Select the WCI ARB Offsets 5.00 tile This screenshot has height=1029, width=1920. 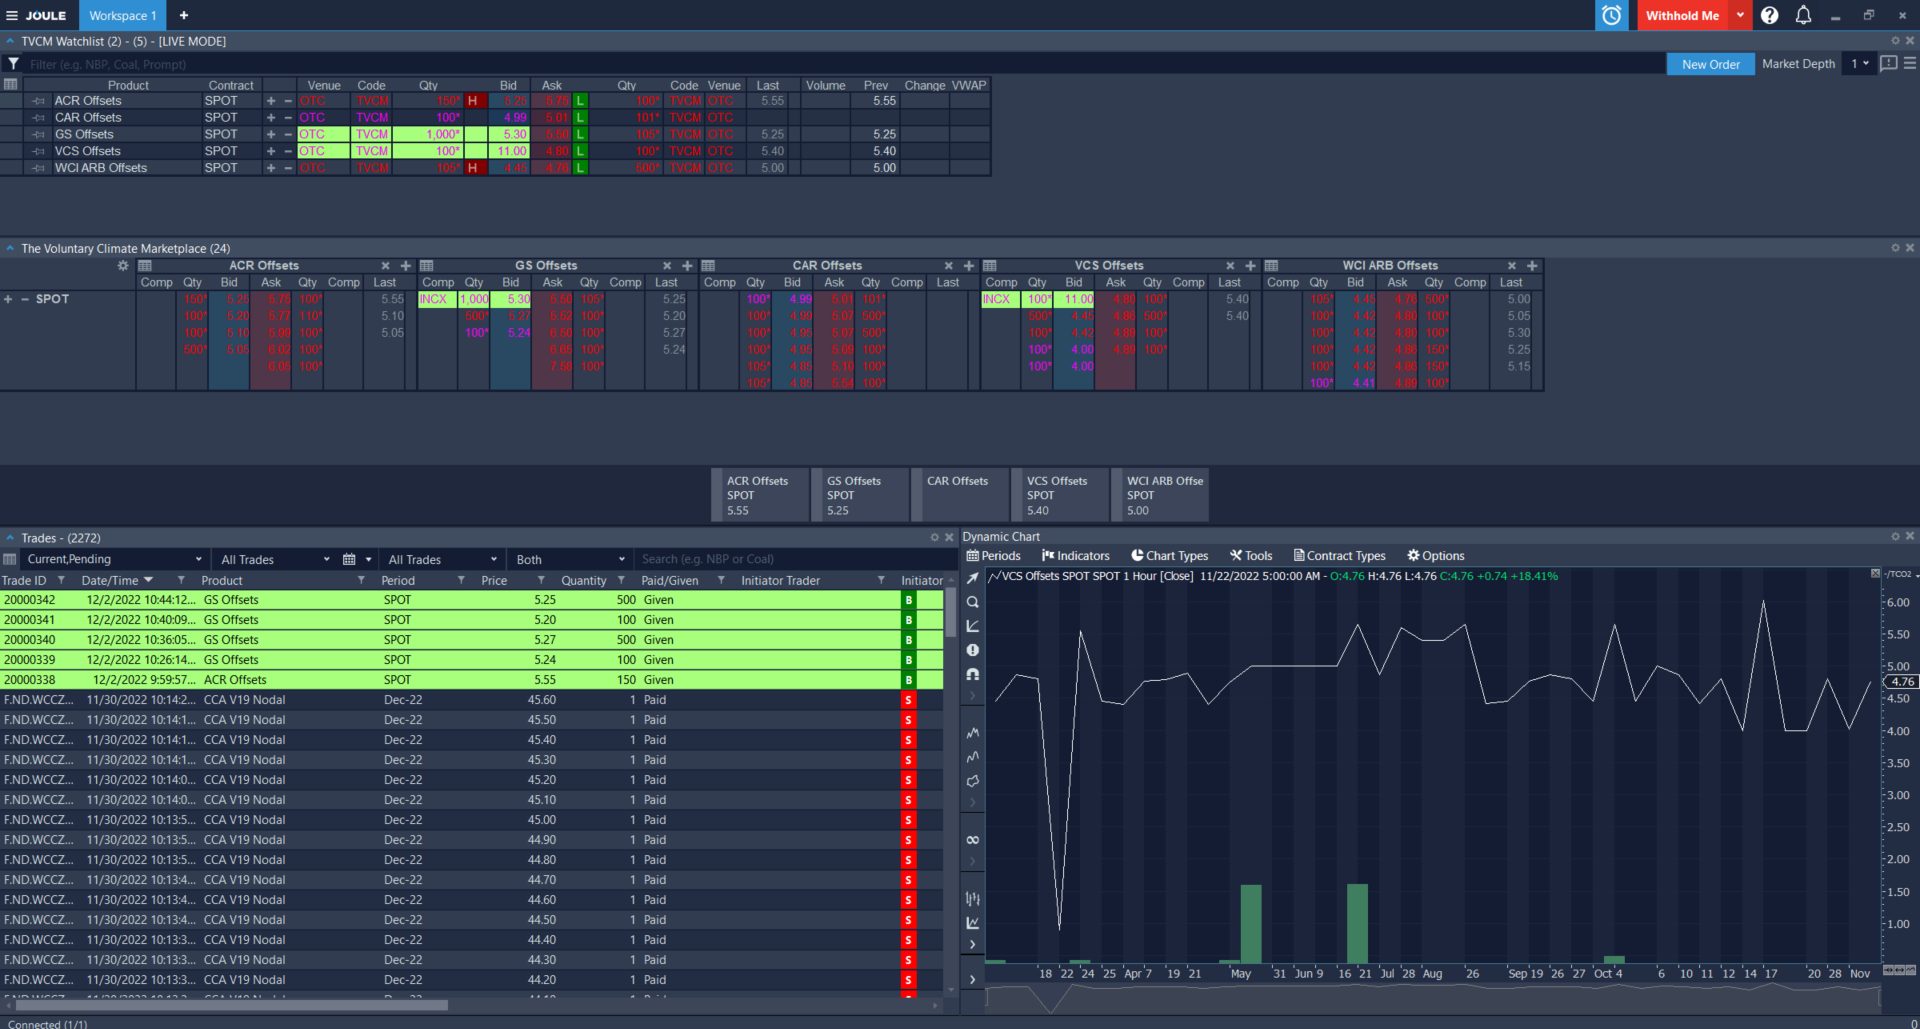[1160, 495]
